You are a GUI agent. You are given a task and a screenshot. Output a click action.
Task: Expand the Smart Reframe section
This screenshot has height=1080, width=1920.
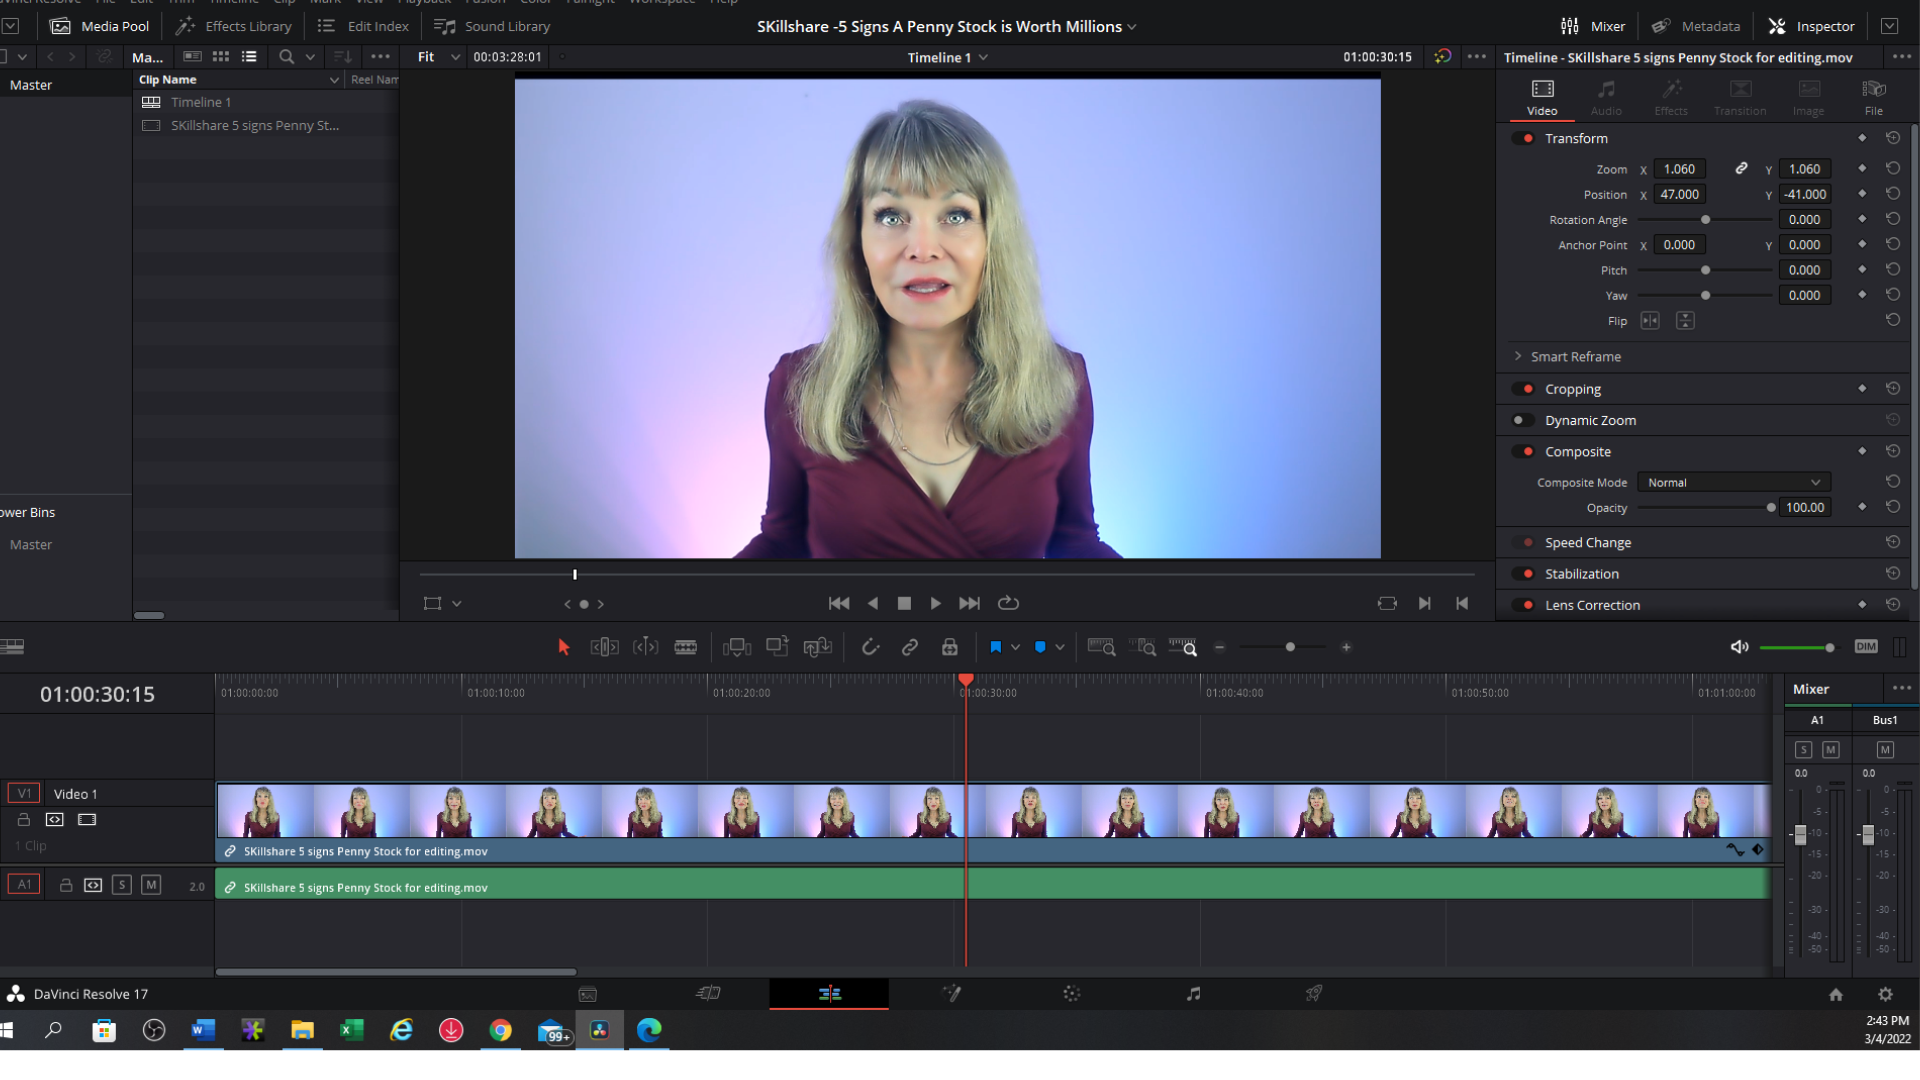pos(1518,356)
